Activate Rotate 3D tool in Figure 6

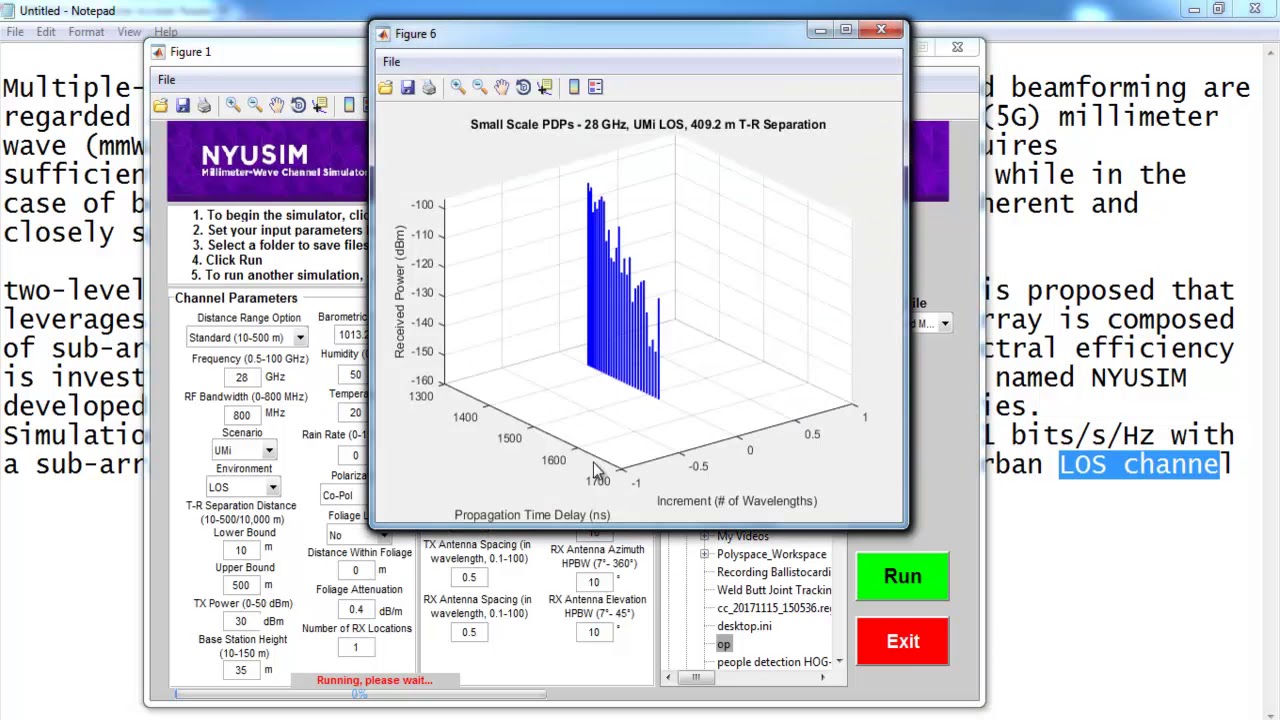click(x=523, y=88)
